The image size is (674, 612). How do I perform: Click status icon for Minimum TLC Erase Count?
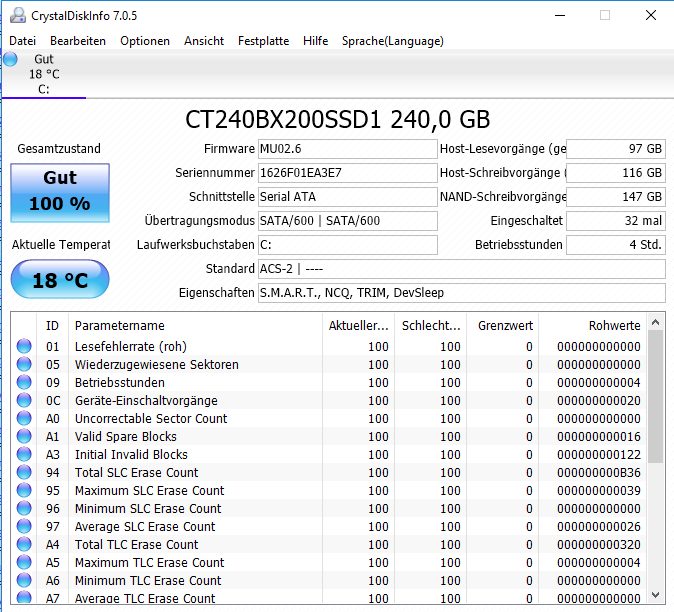[x=24, y=581]
